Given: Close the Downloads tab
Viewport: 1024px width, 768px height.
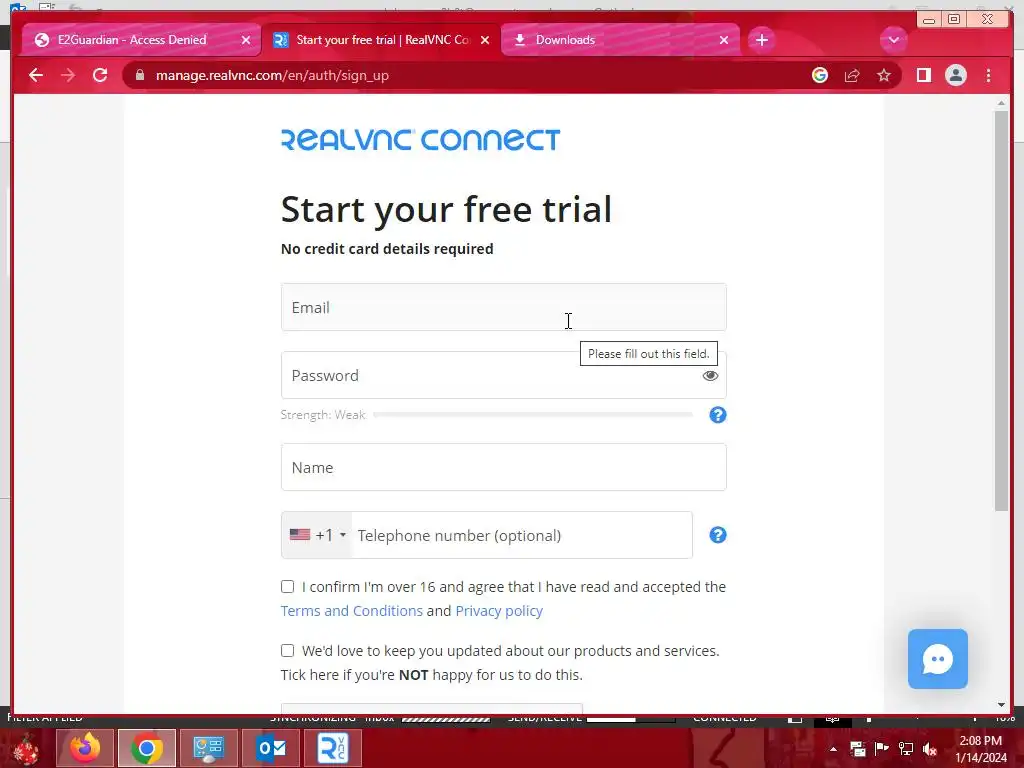Looking at the screenshot, I should (x=724, y=40).
